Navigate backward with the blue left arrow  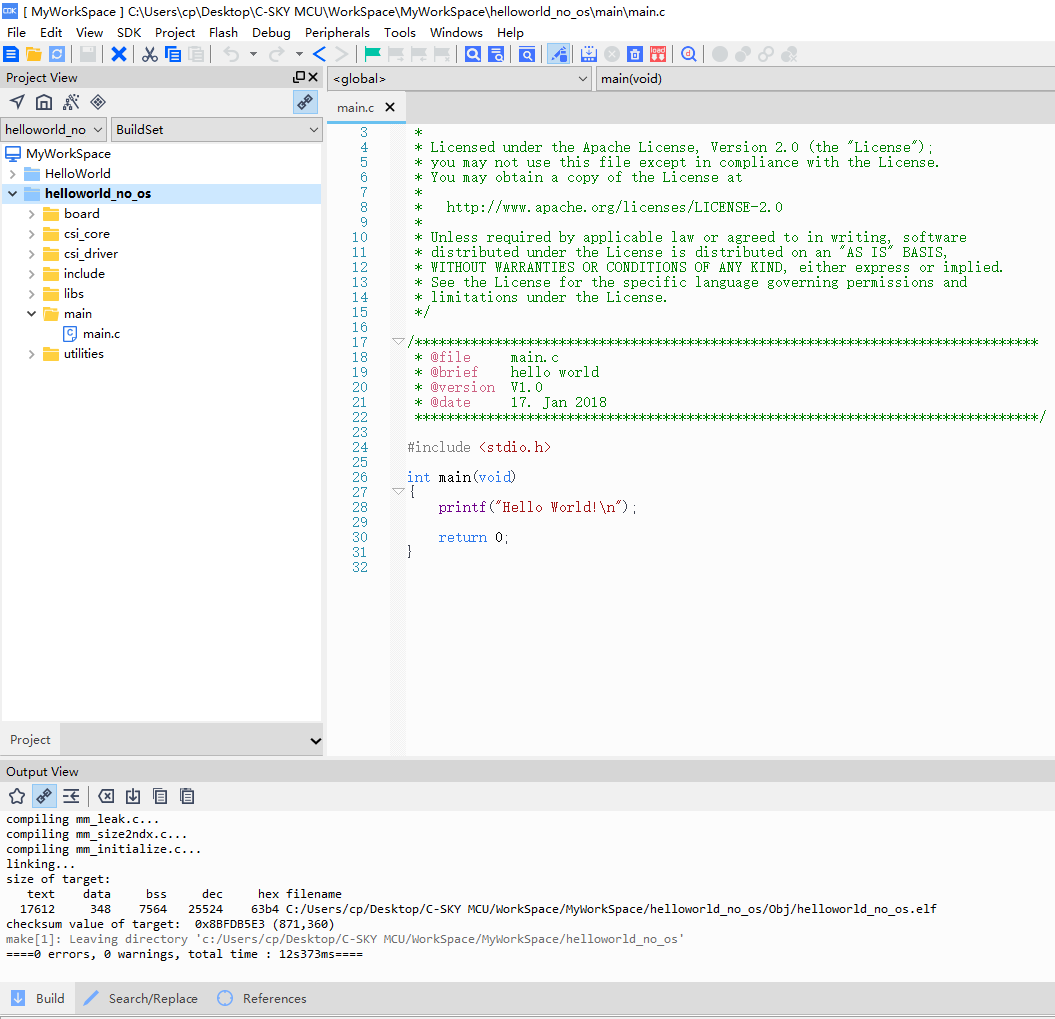319,55
